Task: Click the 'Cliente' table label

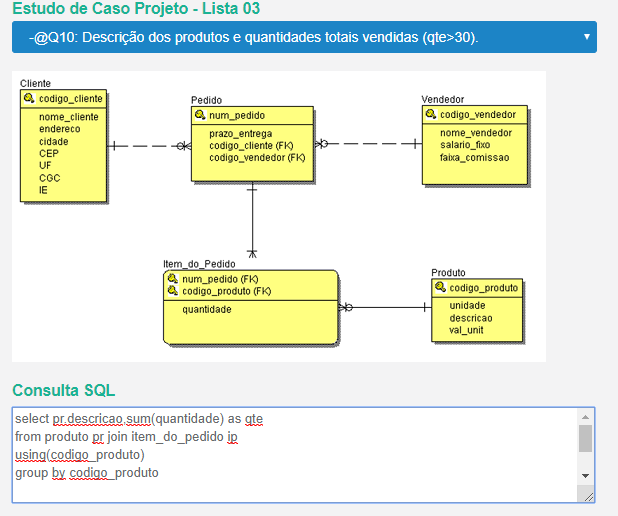Action: [35, 84]
